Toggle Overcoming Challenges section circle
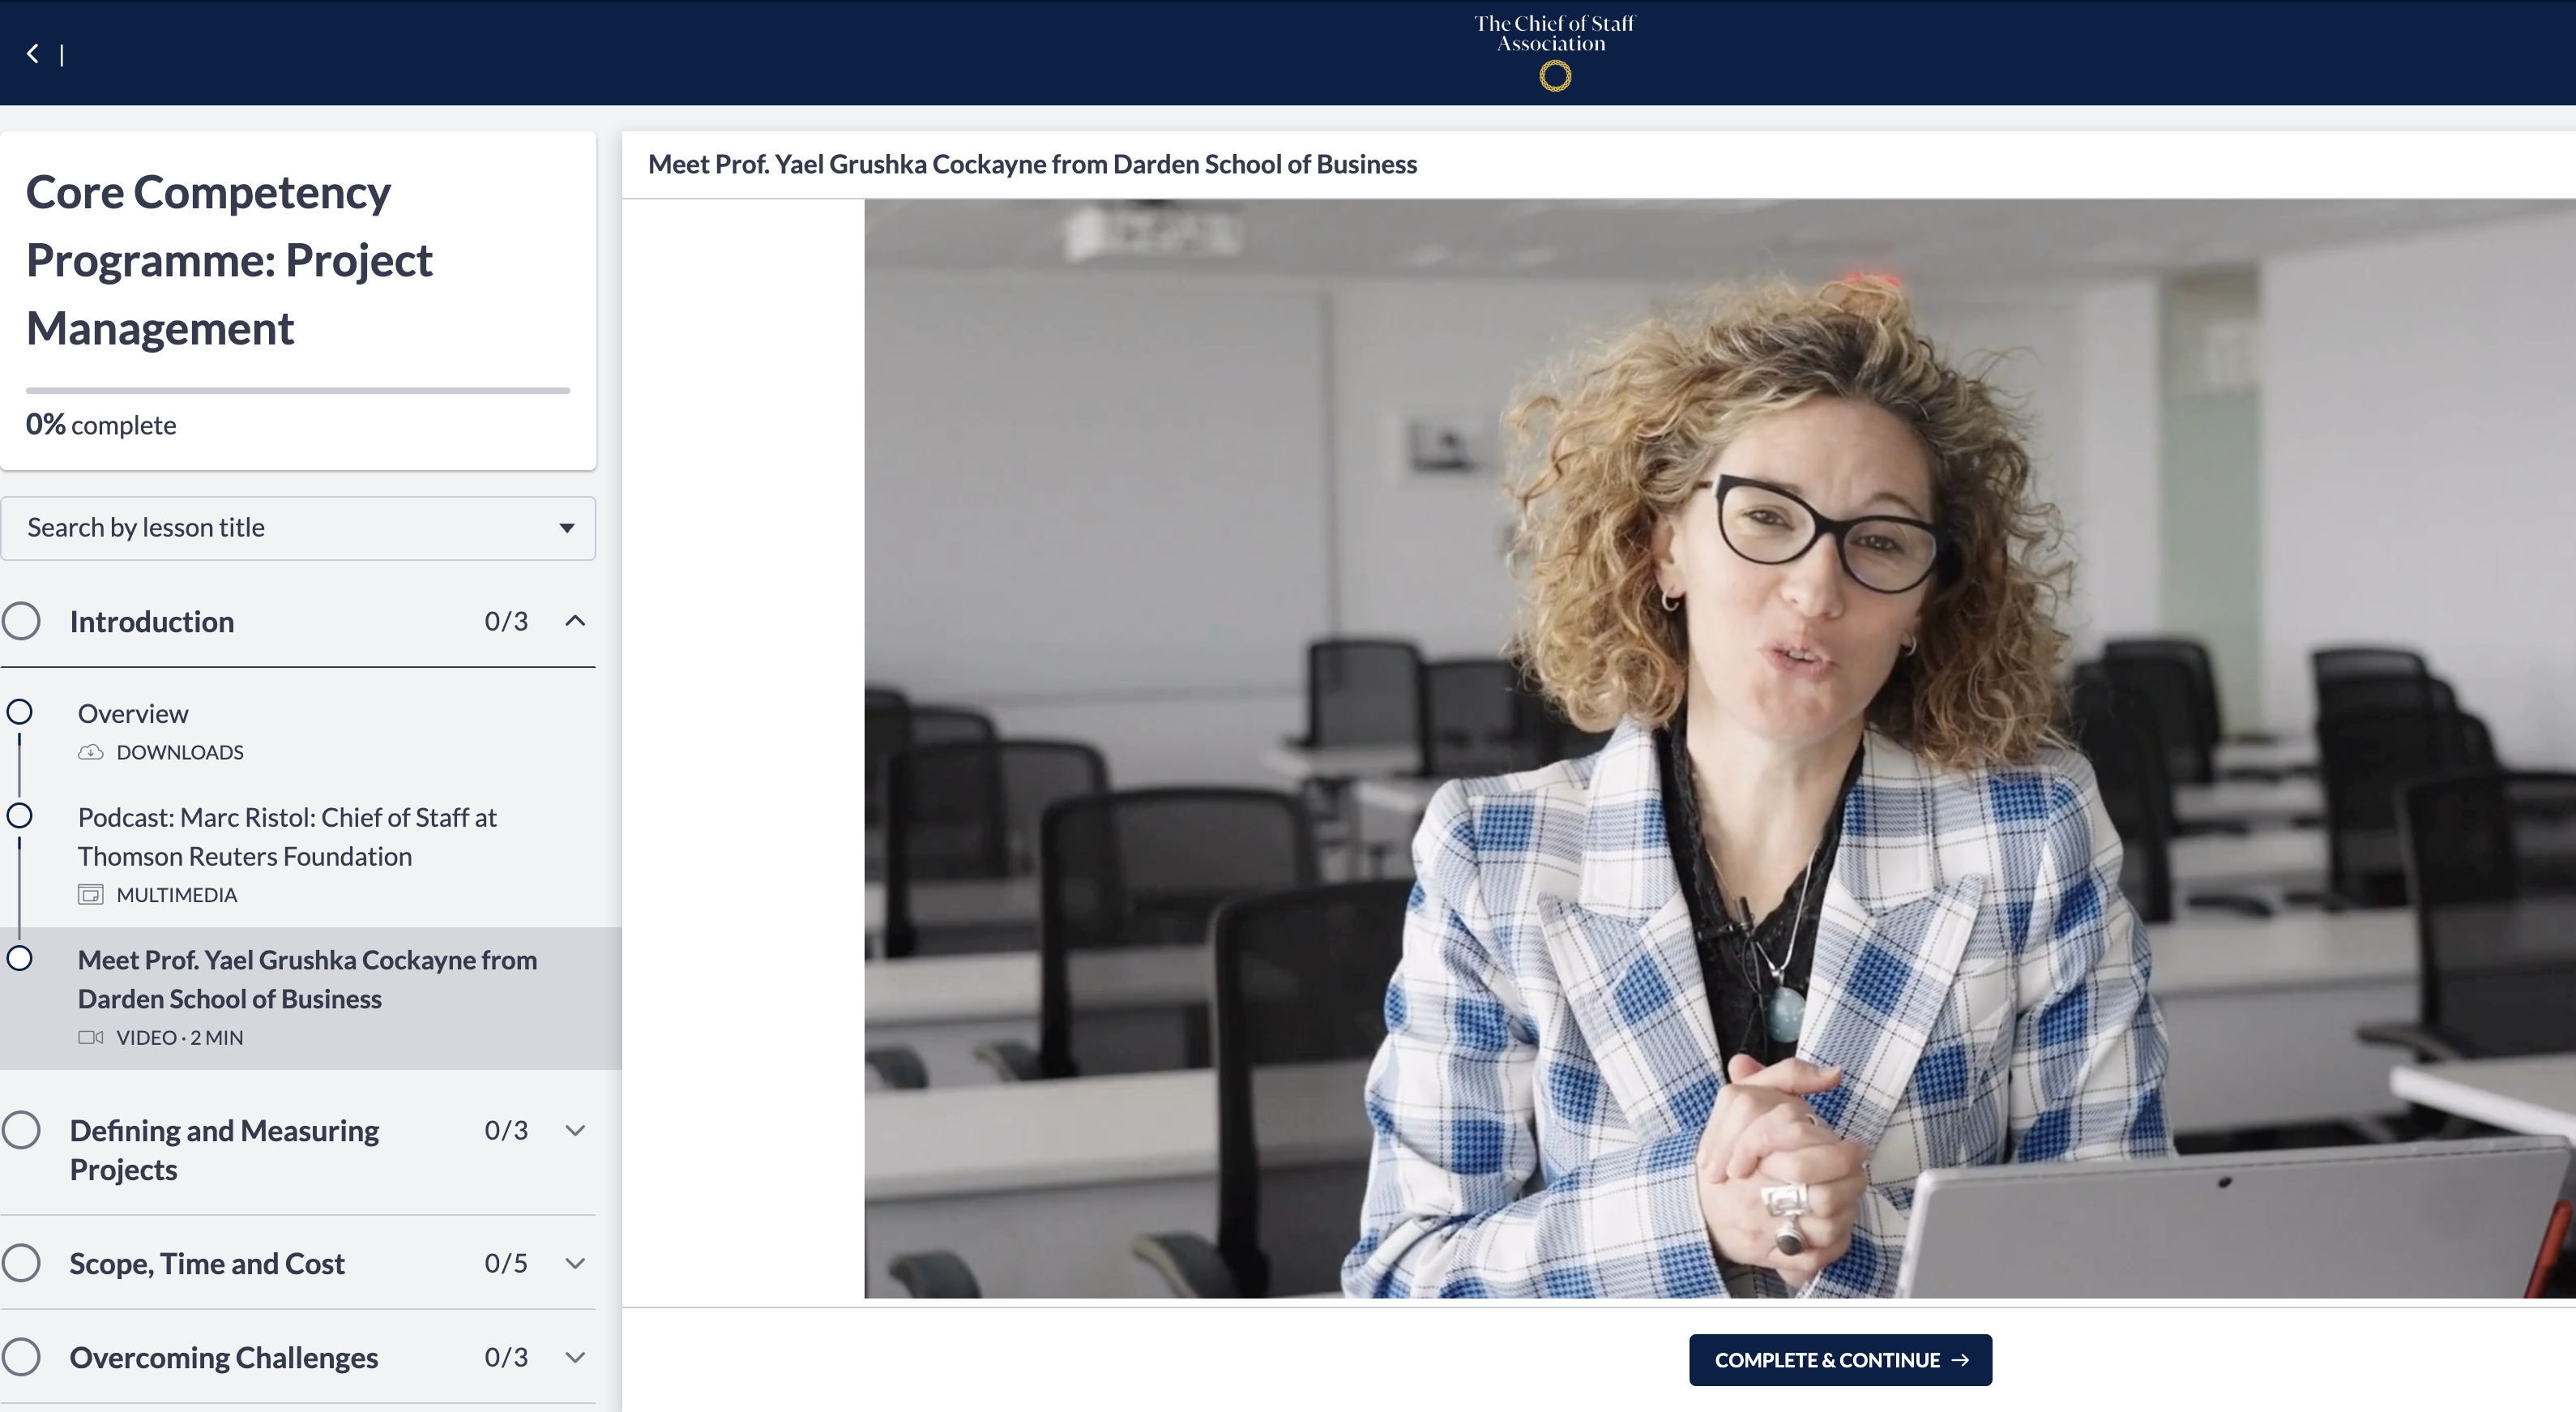 point(21,1357)
